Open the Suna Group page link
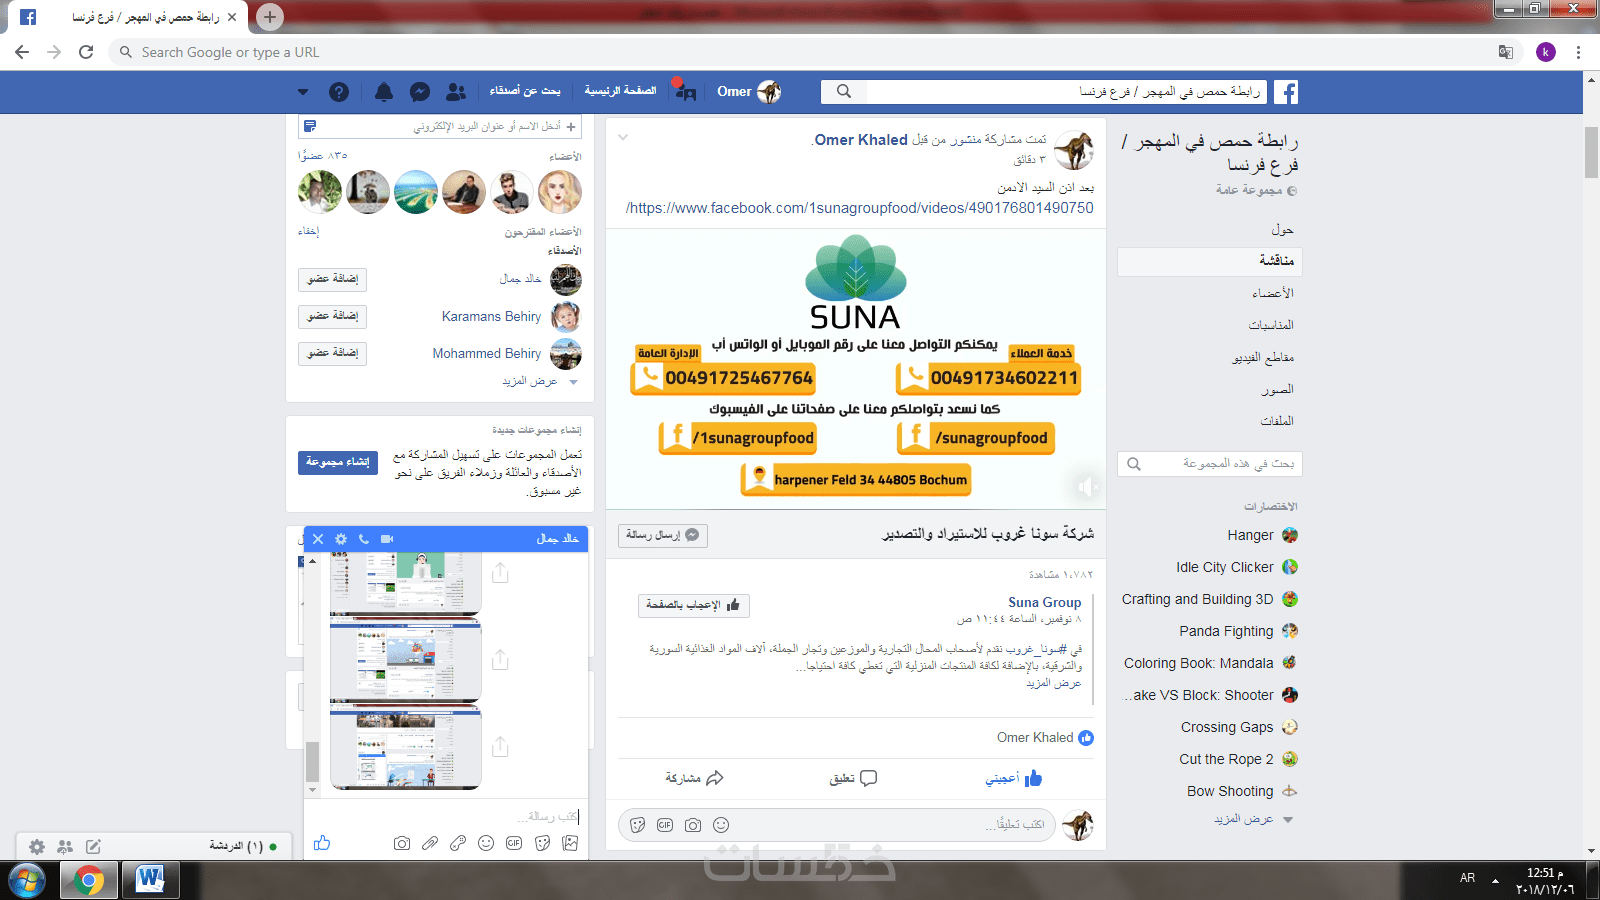Screen dimensions: 1600x900 (1045, 602)
